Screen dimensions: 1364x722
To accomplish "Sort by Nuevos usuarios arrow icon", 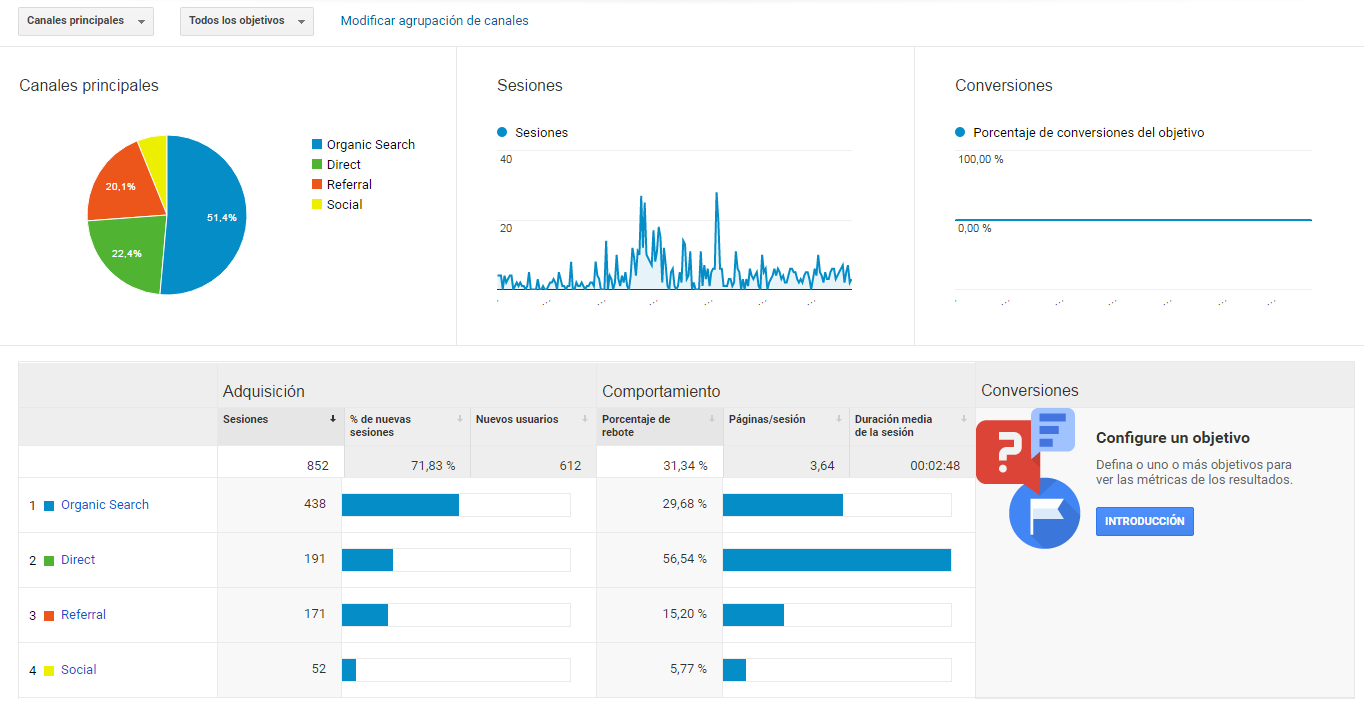I will point(586,419).
